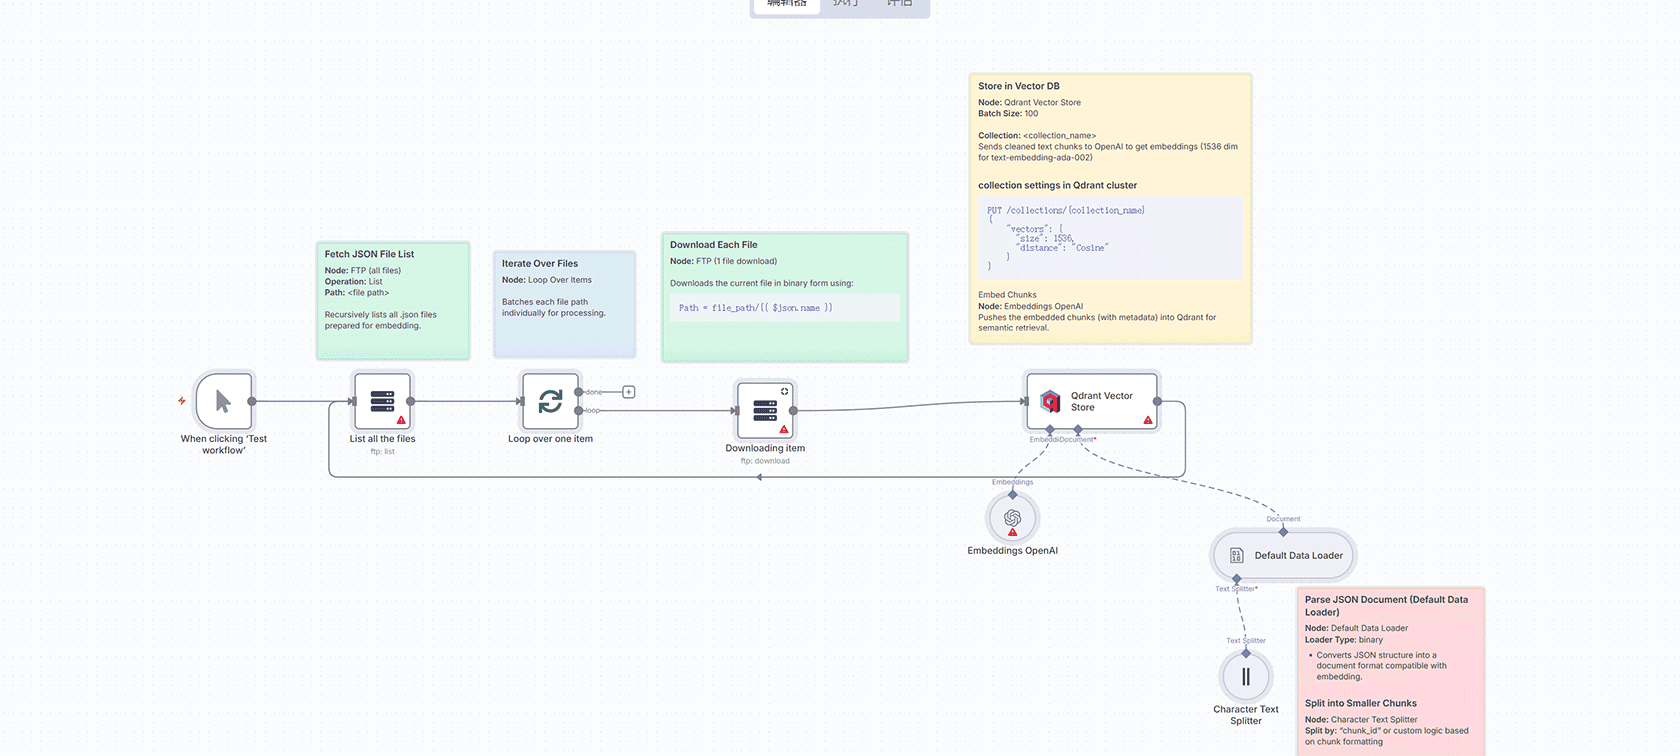1680x756 pixels.
Task: Click warning icon on 'List all the files'
Action: point(402,420)
